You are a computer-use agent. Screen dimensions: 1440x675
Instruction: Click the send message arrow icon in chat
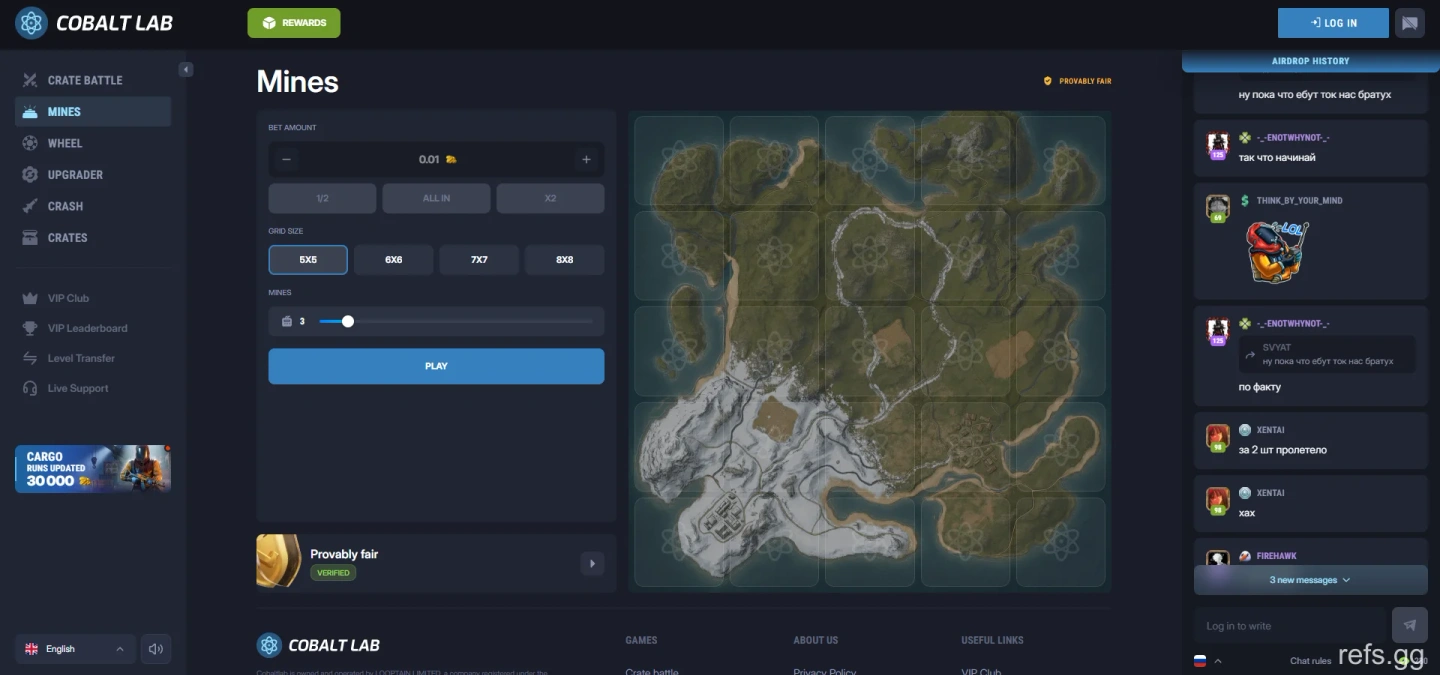pos(1410,625)
